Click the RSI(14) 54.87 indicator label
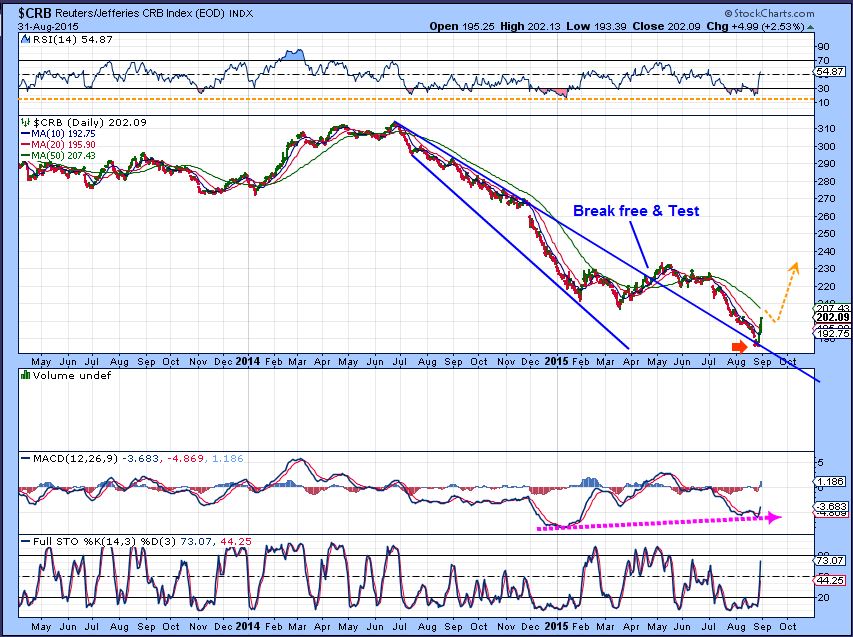 73,39
